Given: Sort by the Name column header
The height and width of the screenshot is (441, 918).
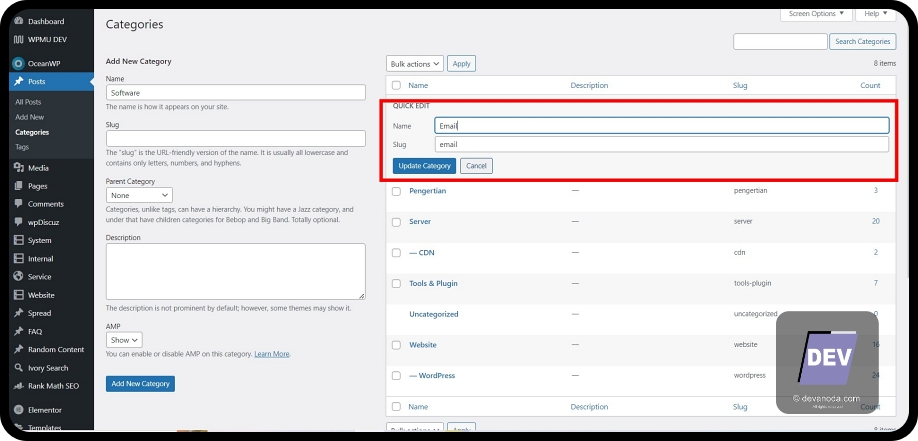Looking at the screenshot, I should tap(418, 86).
